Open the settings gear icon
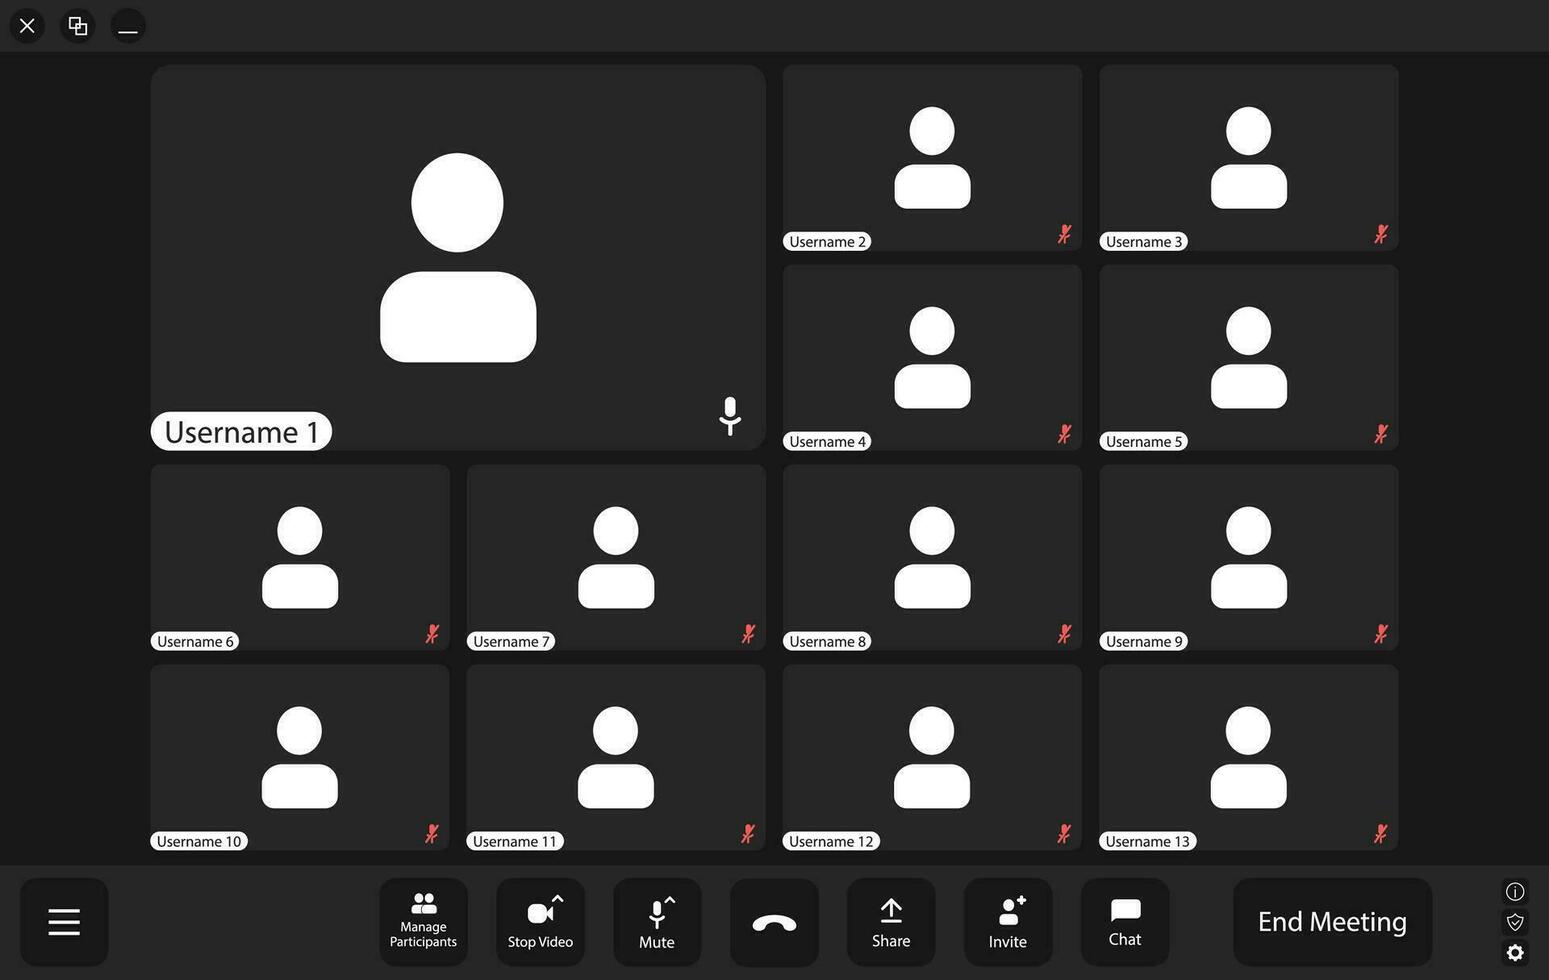The image size is (1549, 980). (1515, 952)
